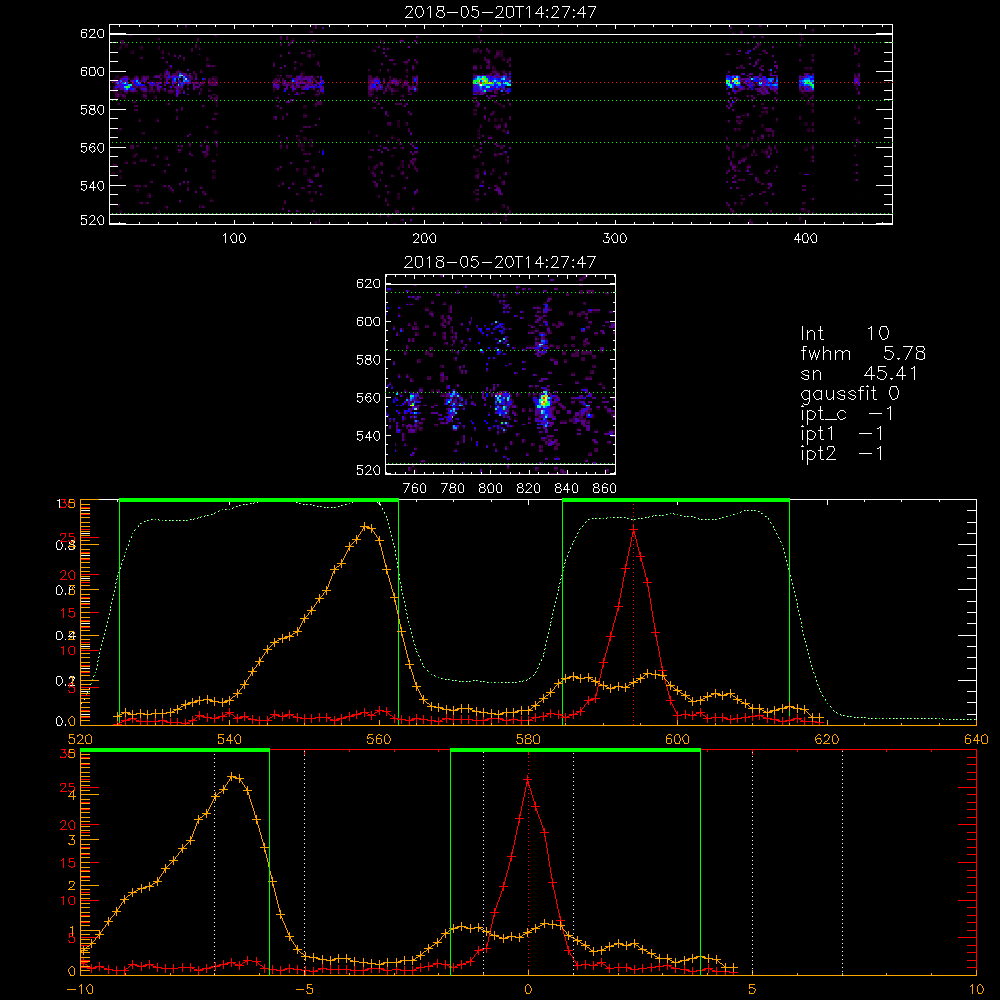Click x-axis tick label 760 under the middle image
The width and height of the screenshot is (1000, 1000).
pyautogui.click(x=415, y=489)
